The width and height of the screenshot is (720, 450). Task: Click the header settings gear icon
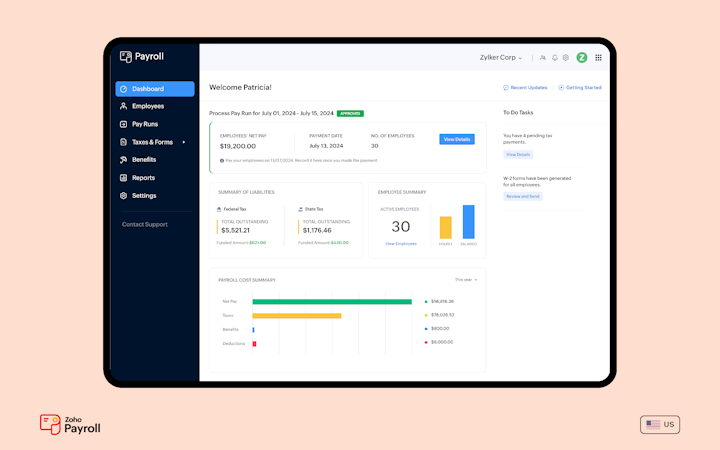click(x=566, y=57)
